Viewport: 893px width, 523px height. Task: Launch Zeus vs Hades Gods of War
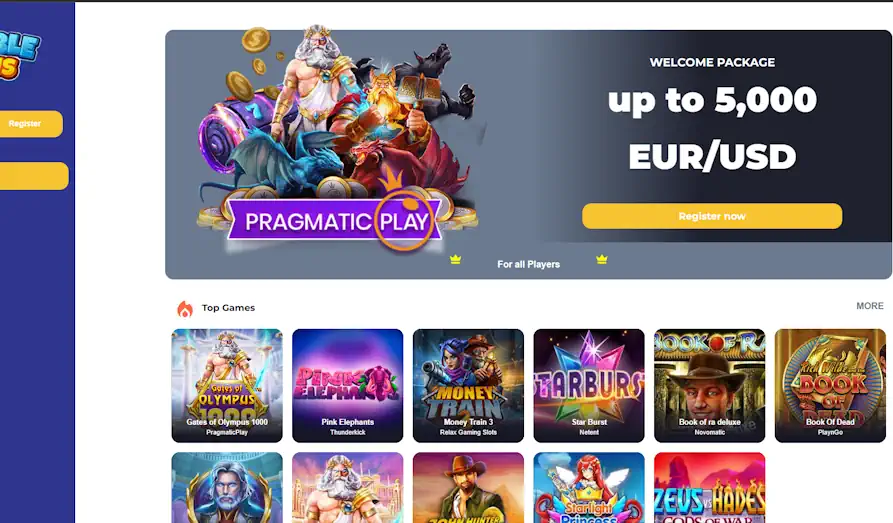[710, 488]
